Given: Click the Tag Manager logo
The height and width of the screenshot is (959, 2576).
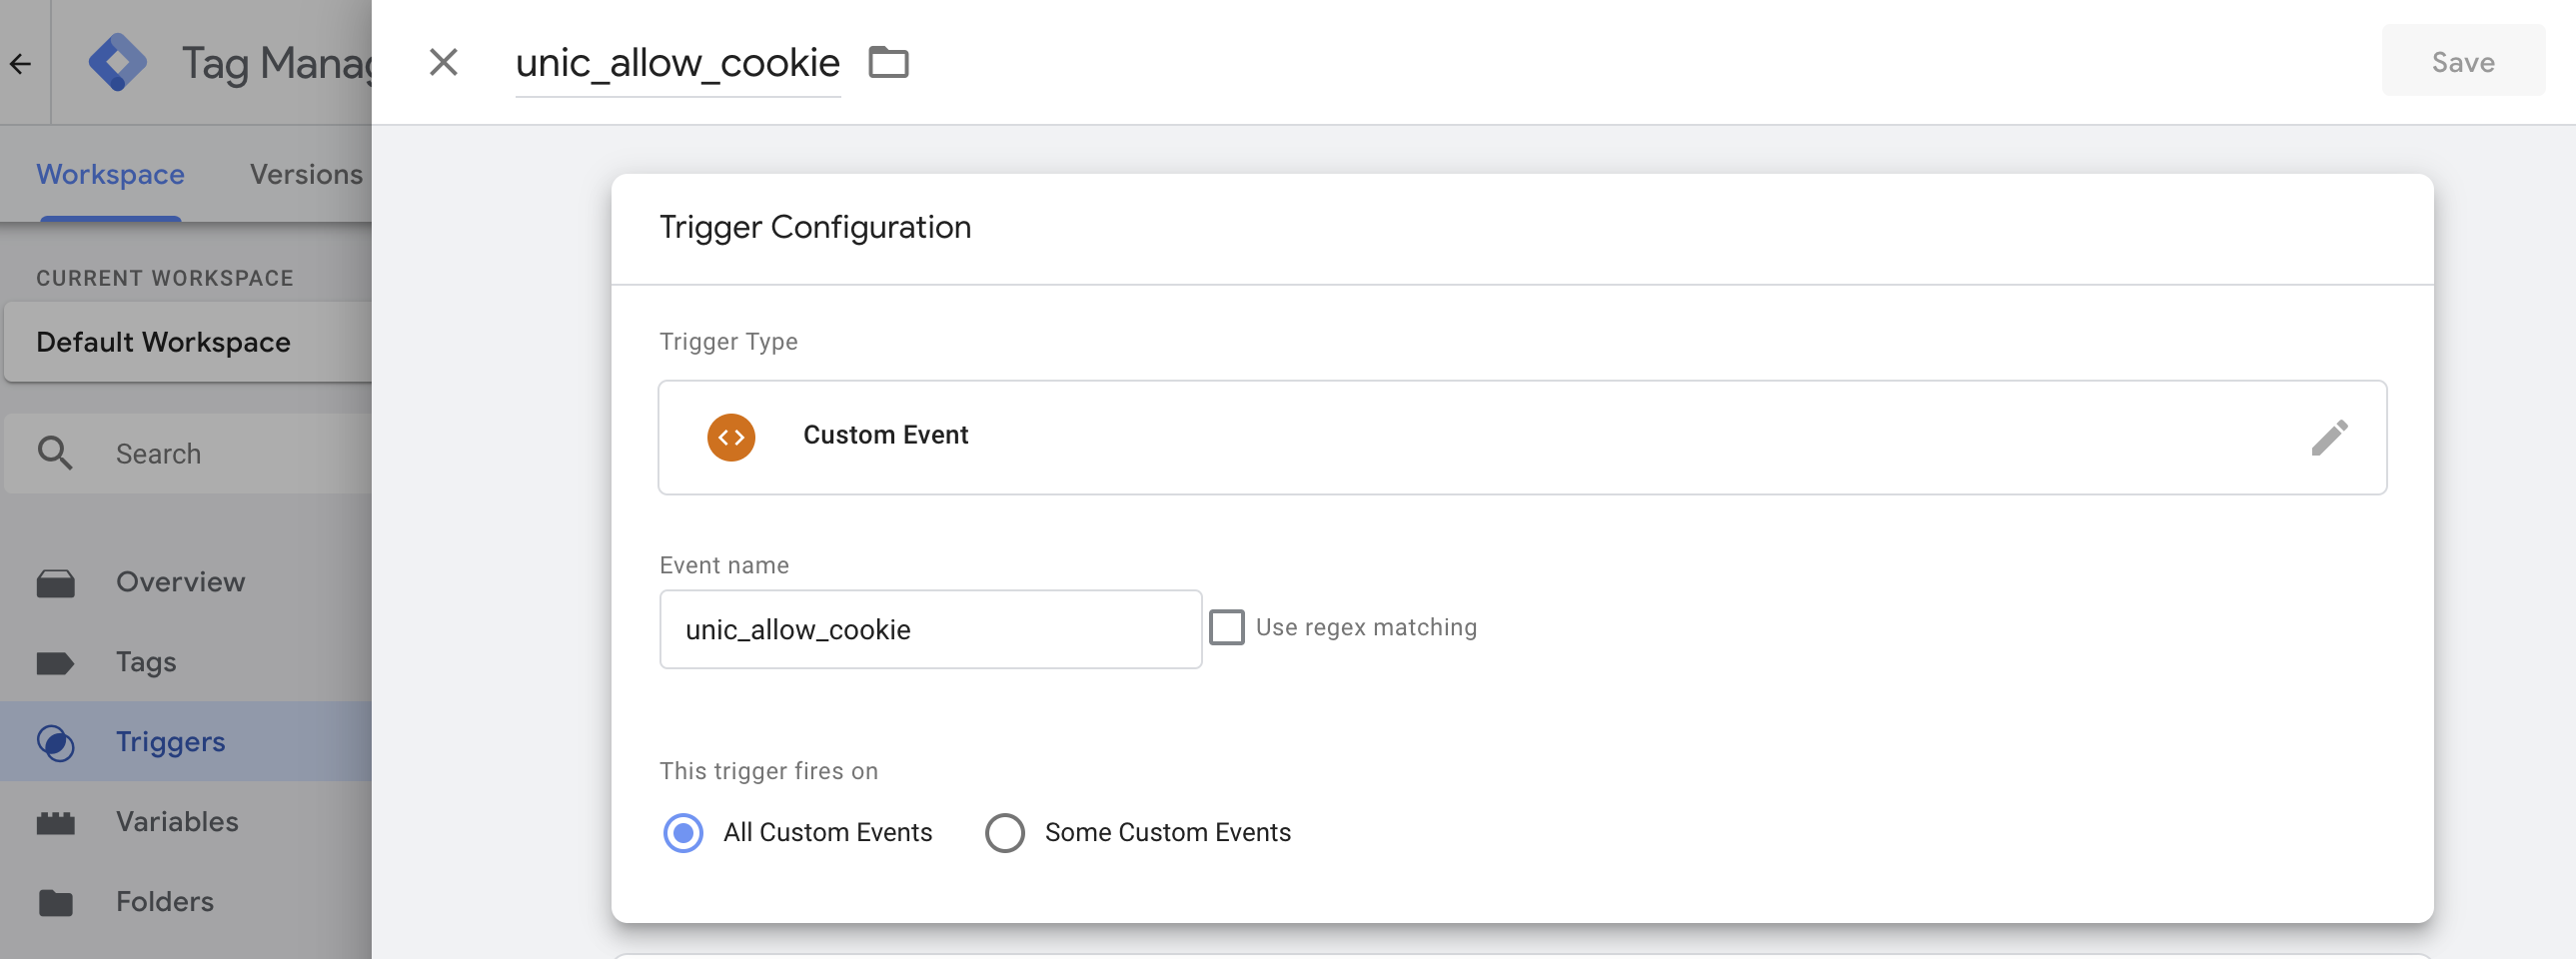Looking at the screenshot, I should 117,62.
